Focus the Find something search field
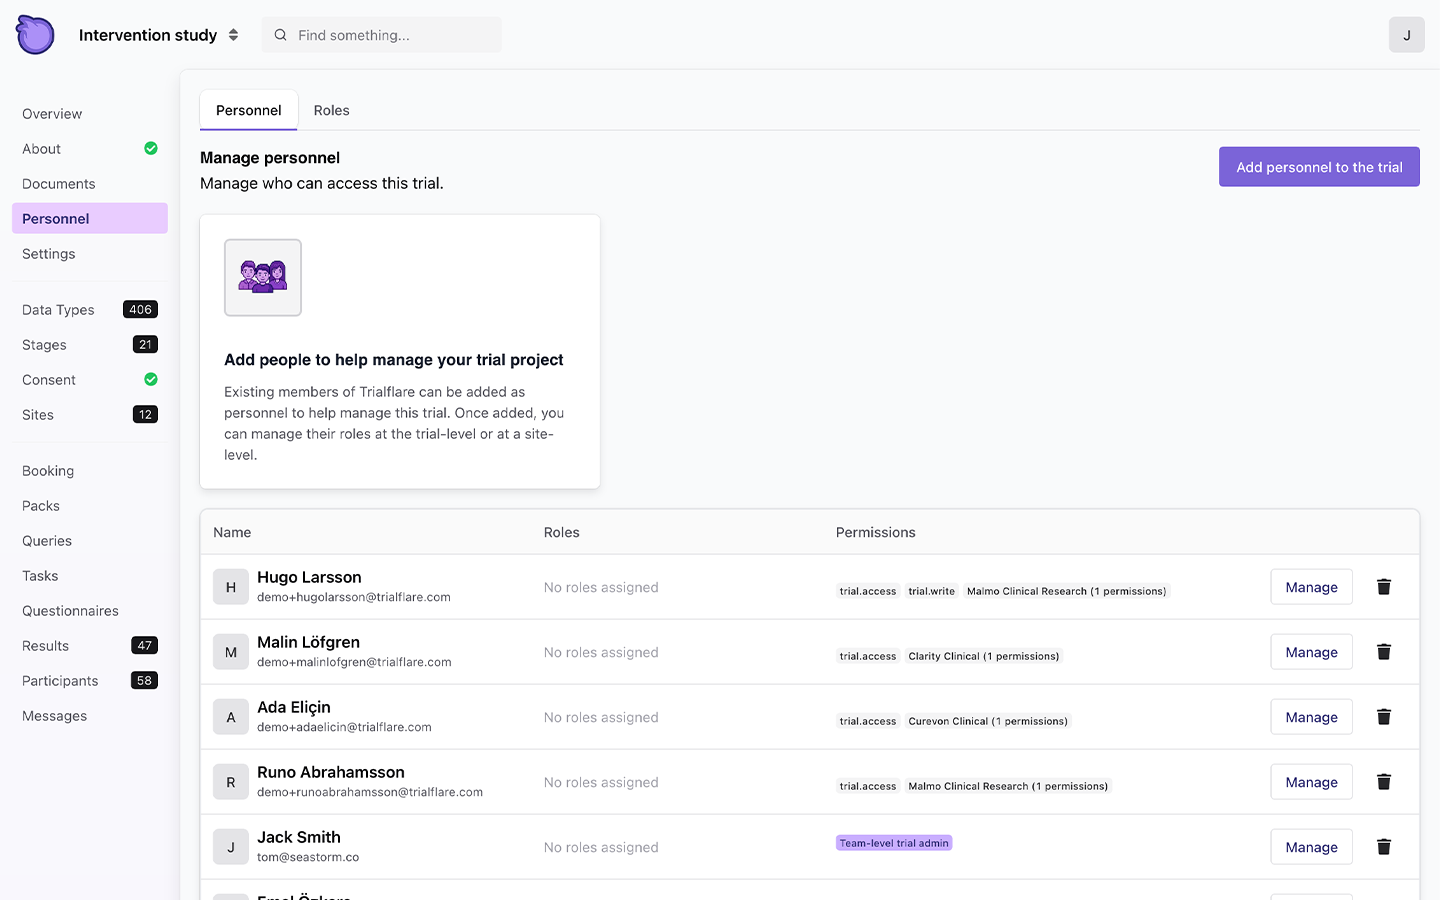Viewport: 1440px width, 900px height. [382, 35]
